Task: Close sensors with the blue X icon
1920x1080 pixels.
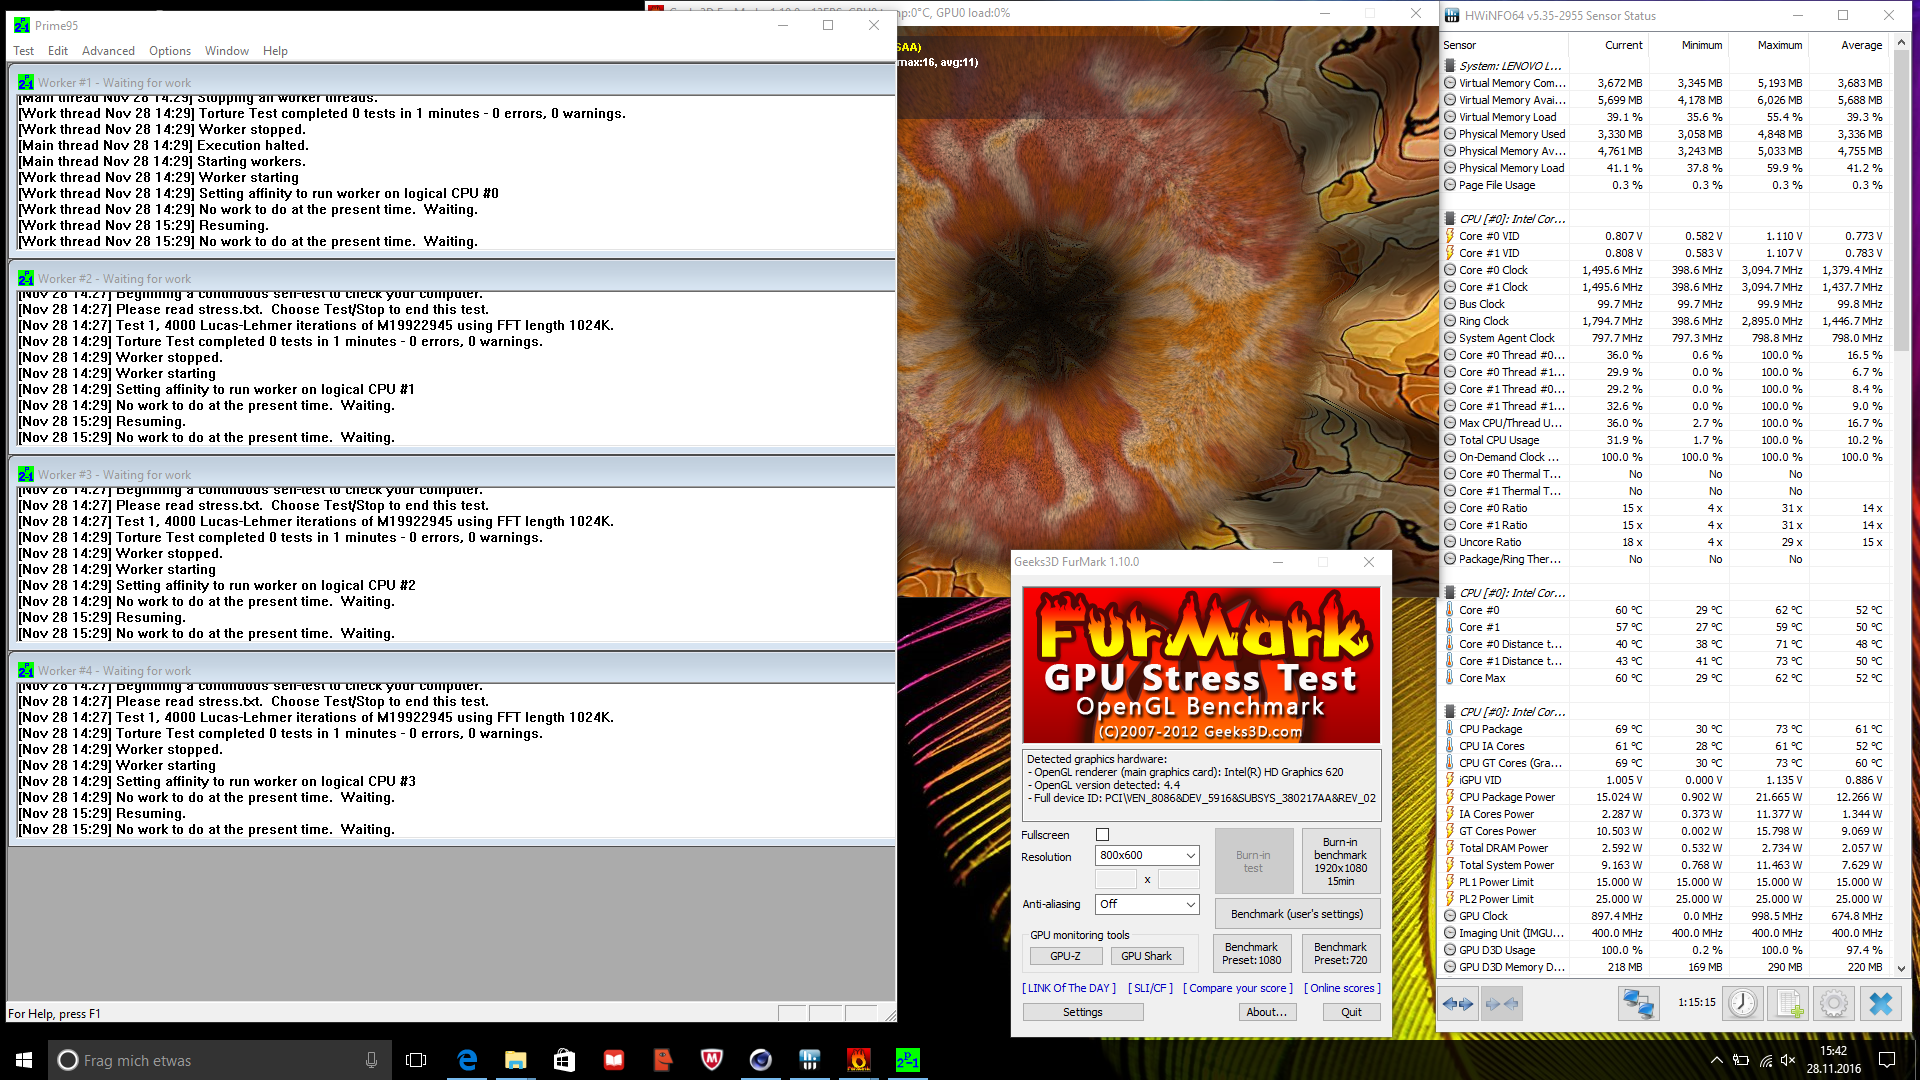Action: pos(1880,1003)
